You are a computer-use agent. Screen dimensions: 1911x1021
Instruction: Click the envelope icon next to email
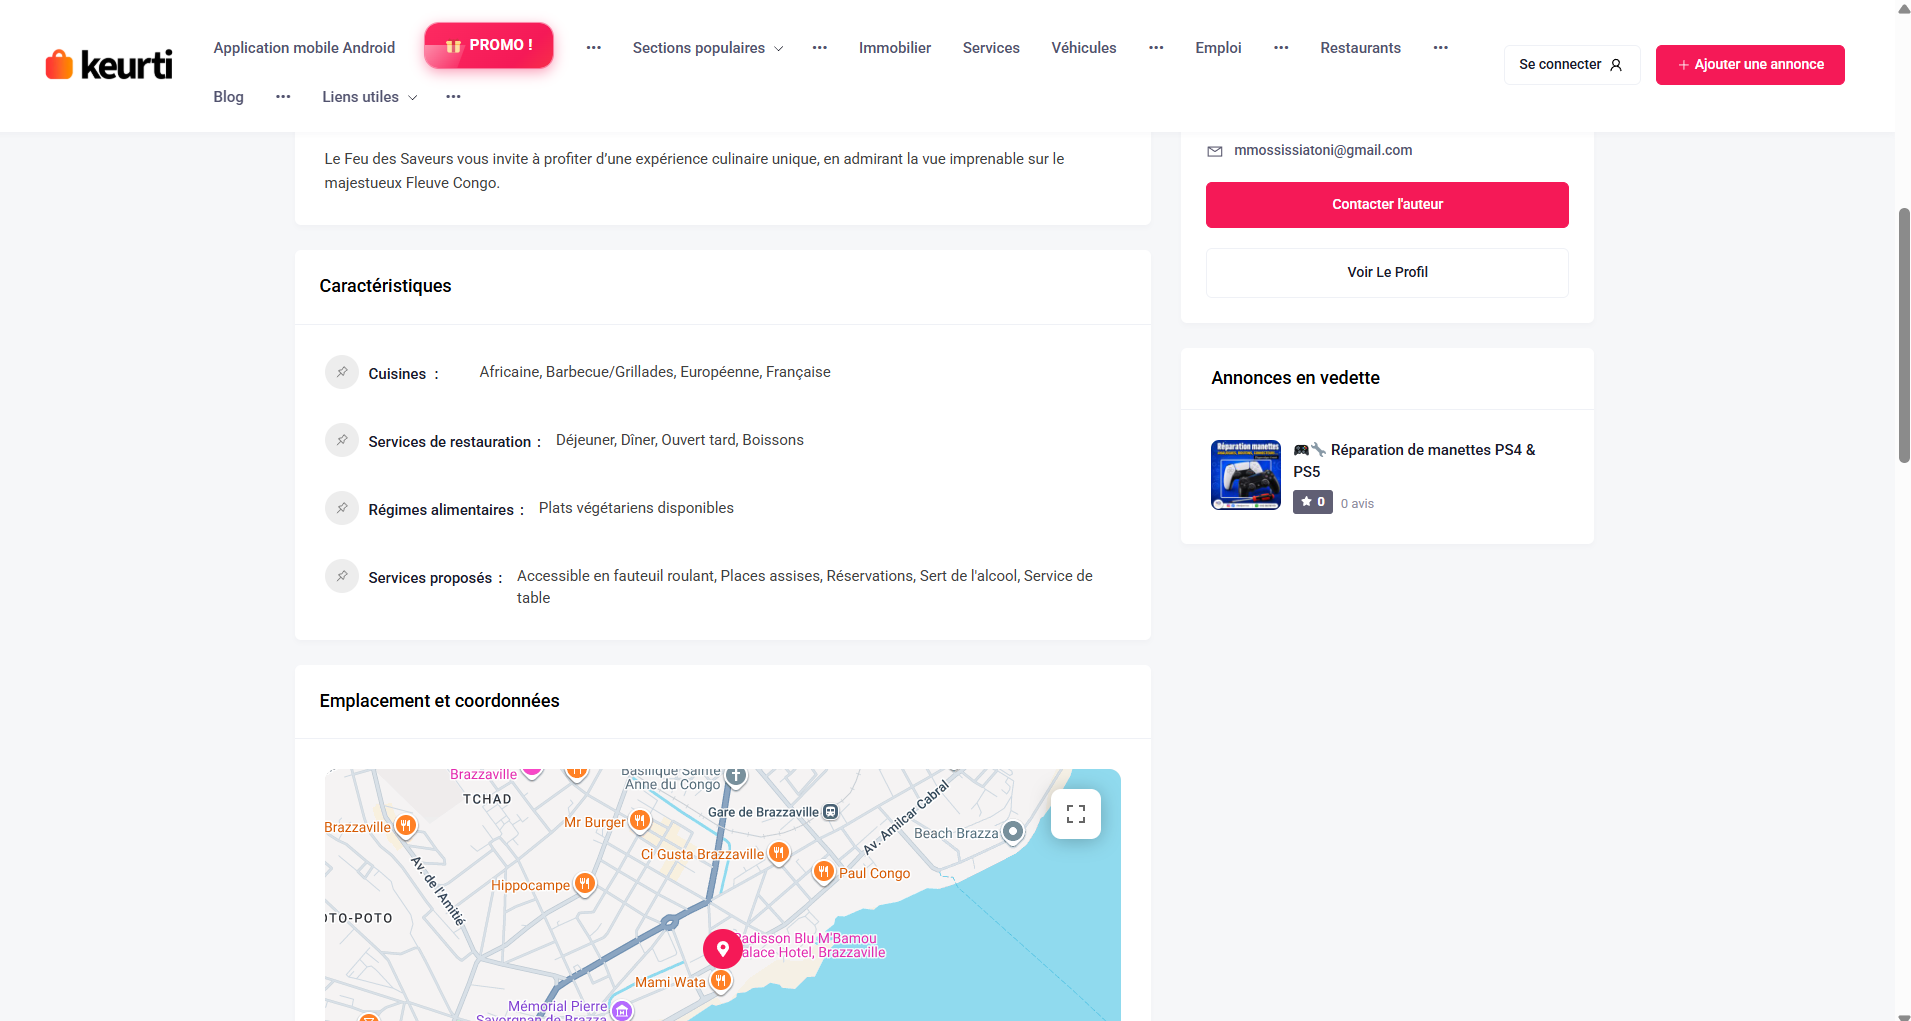pyautogui.click(x=1215, y=151)
